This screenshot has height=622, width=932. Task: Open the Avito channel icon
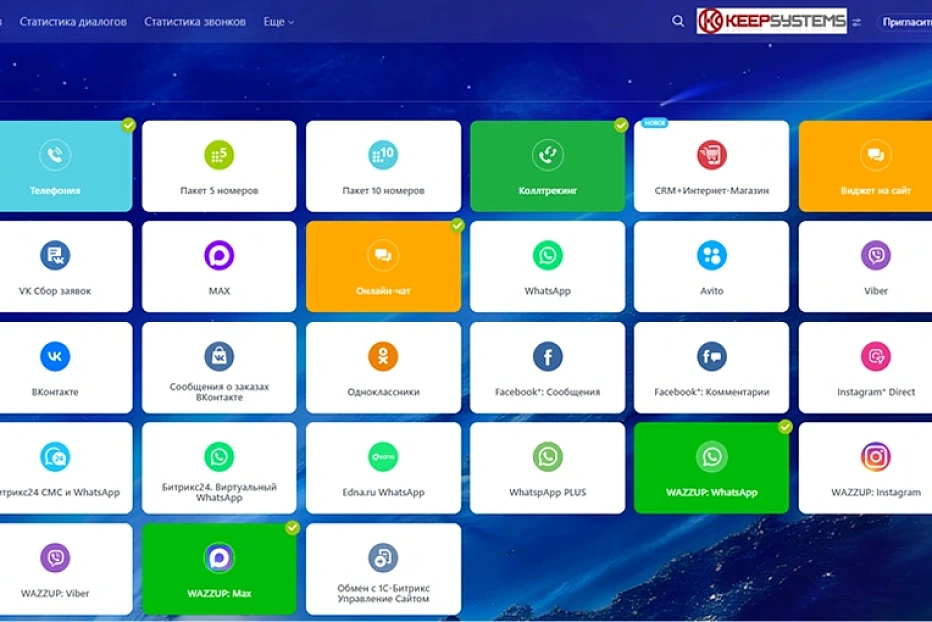(711, 256)
